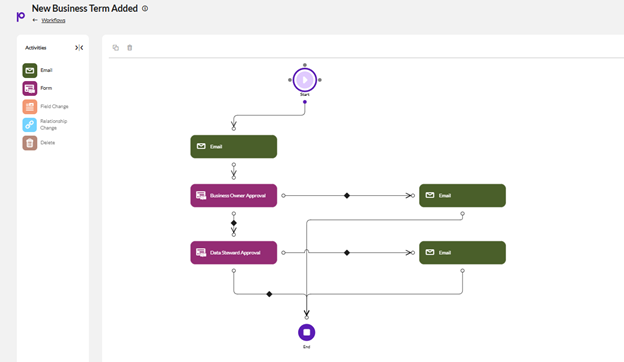Go back using the arrow beside Workflows
Viewport: 624px width, 362px height.
point(35,20)
